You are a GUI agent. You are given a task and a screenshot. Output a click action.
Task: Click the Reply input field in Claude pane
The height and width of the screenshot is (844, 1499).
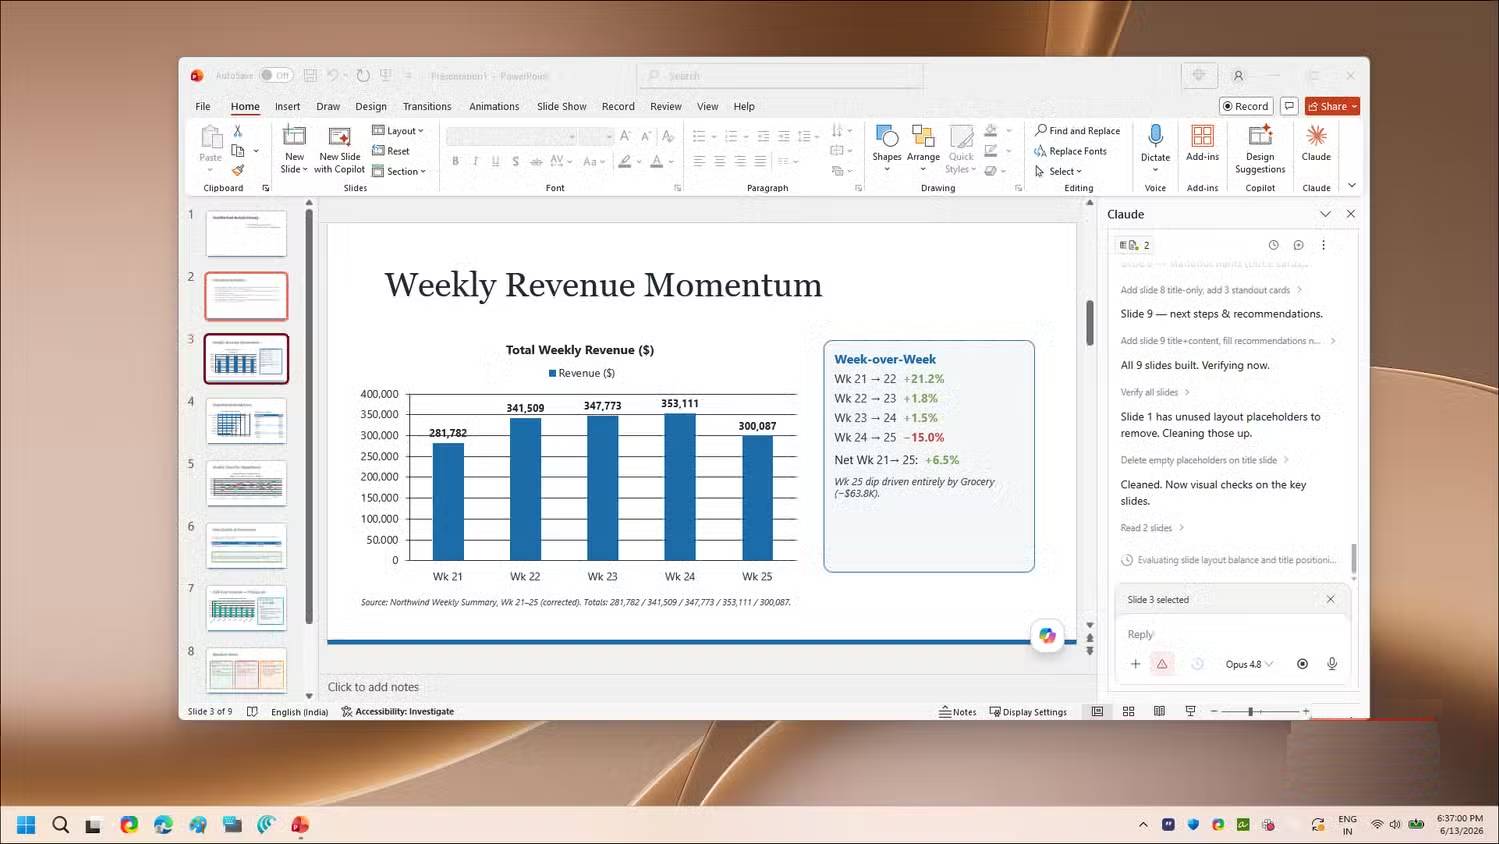1232,634
